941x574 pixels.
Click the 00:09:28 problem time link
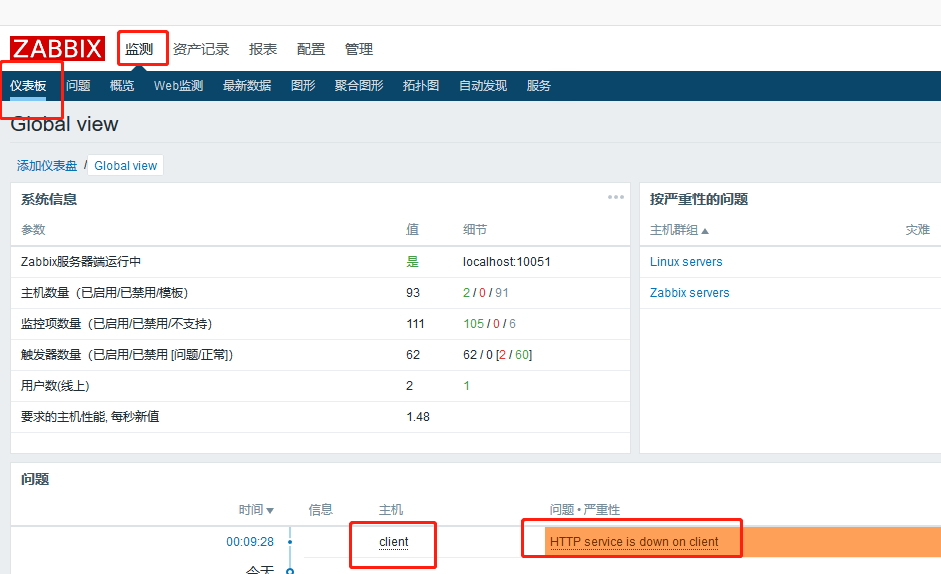[x=250, y=542]
